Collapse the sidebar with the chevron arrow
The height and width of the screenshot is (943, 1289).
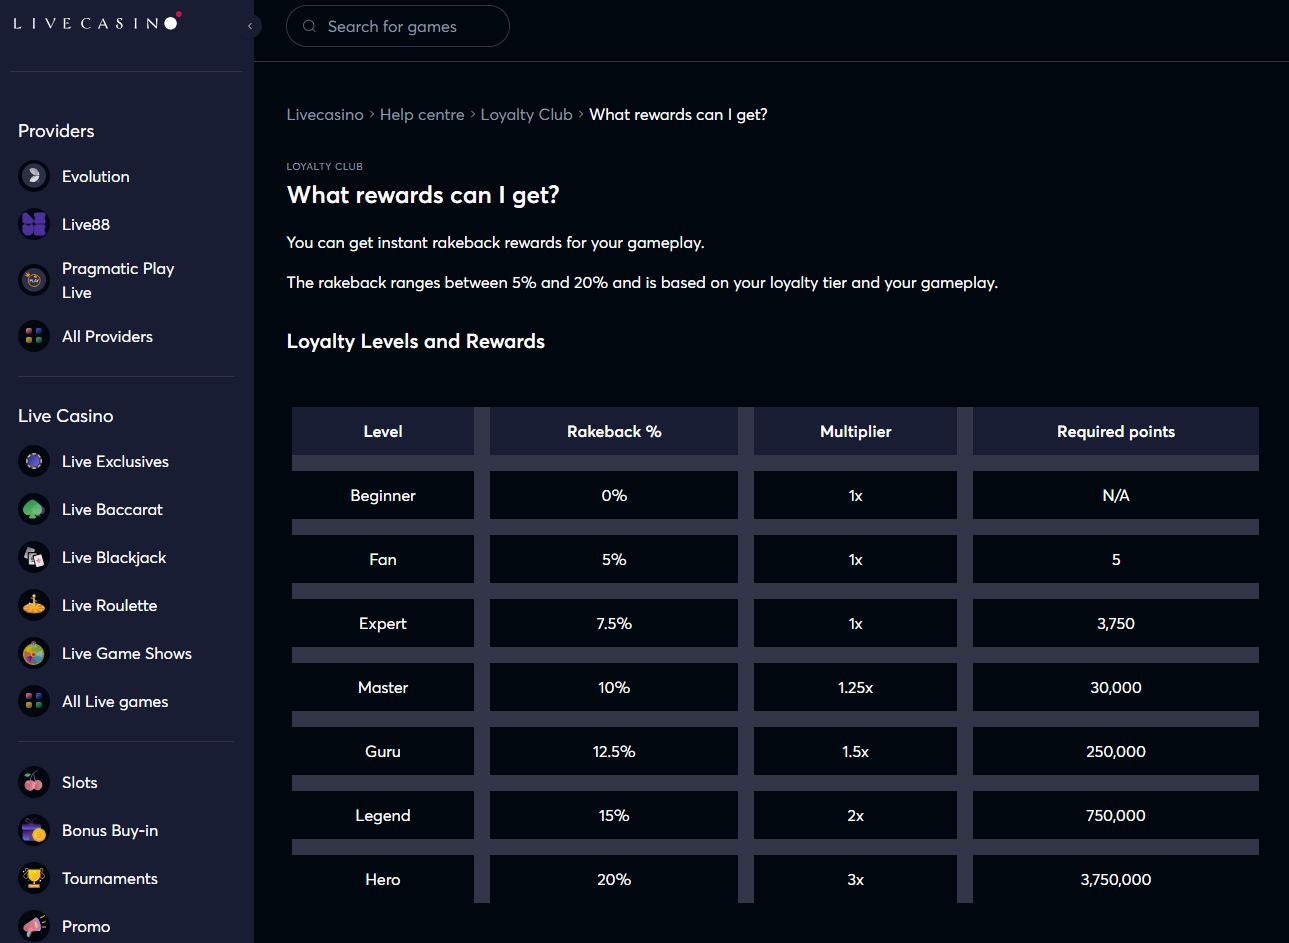click(250, 26)
